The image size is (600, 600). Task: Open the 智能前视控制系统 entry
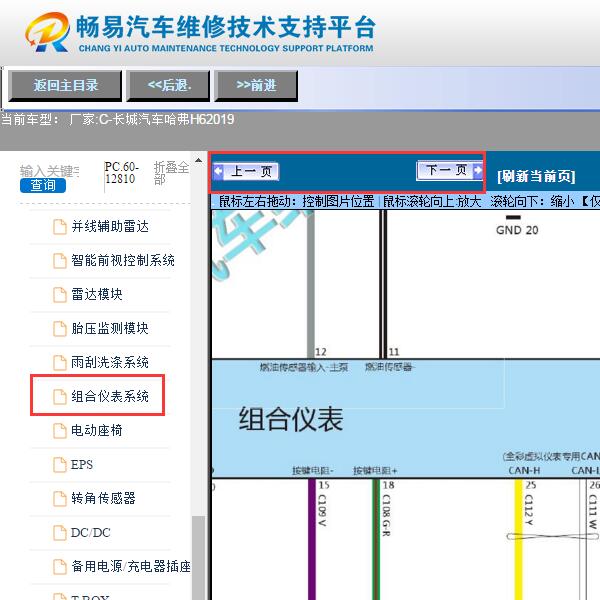point(123,261)
